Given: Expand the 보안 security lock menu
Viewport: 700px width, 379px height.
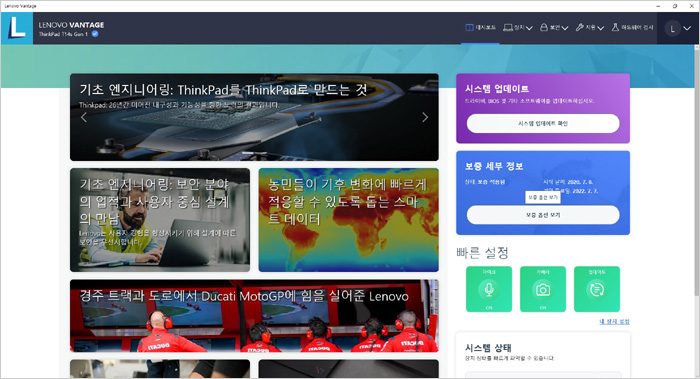Looking at the screenshot, I should pos(554,28).
